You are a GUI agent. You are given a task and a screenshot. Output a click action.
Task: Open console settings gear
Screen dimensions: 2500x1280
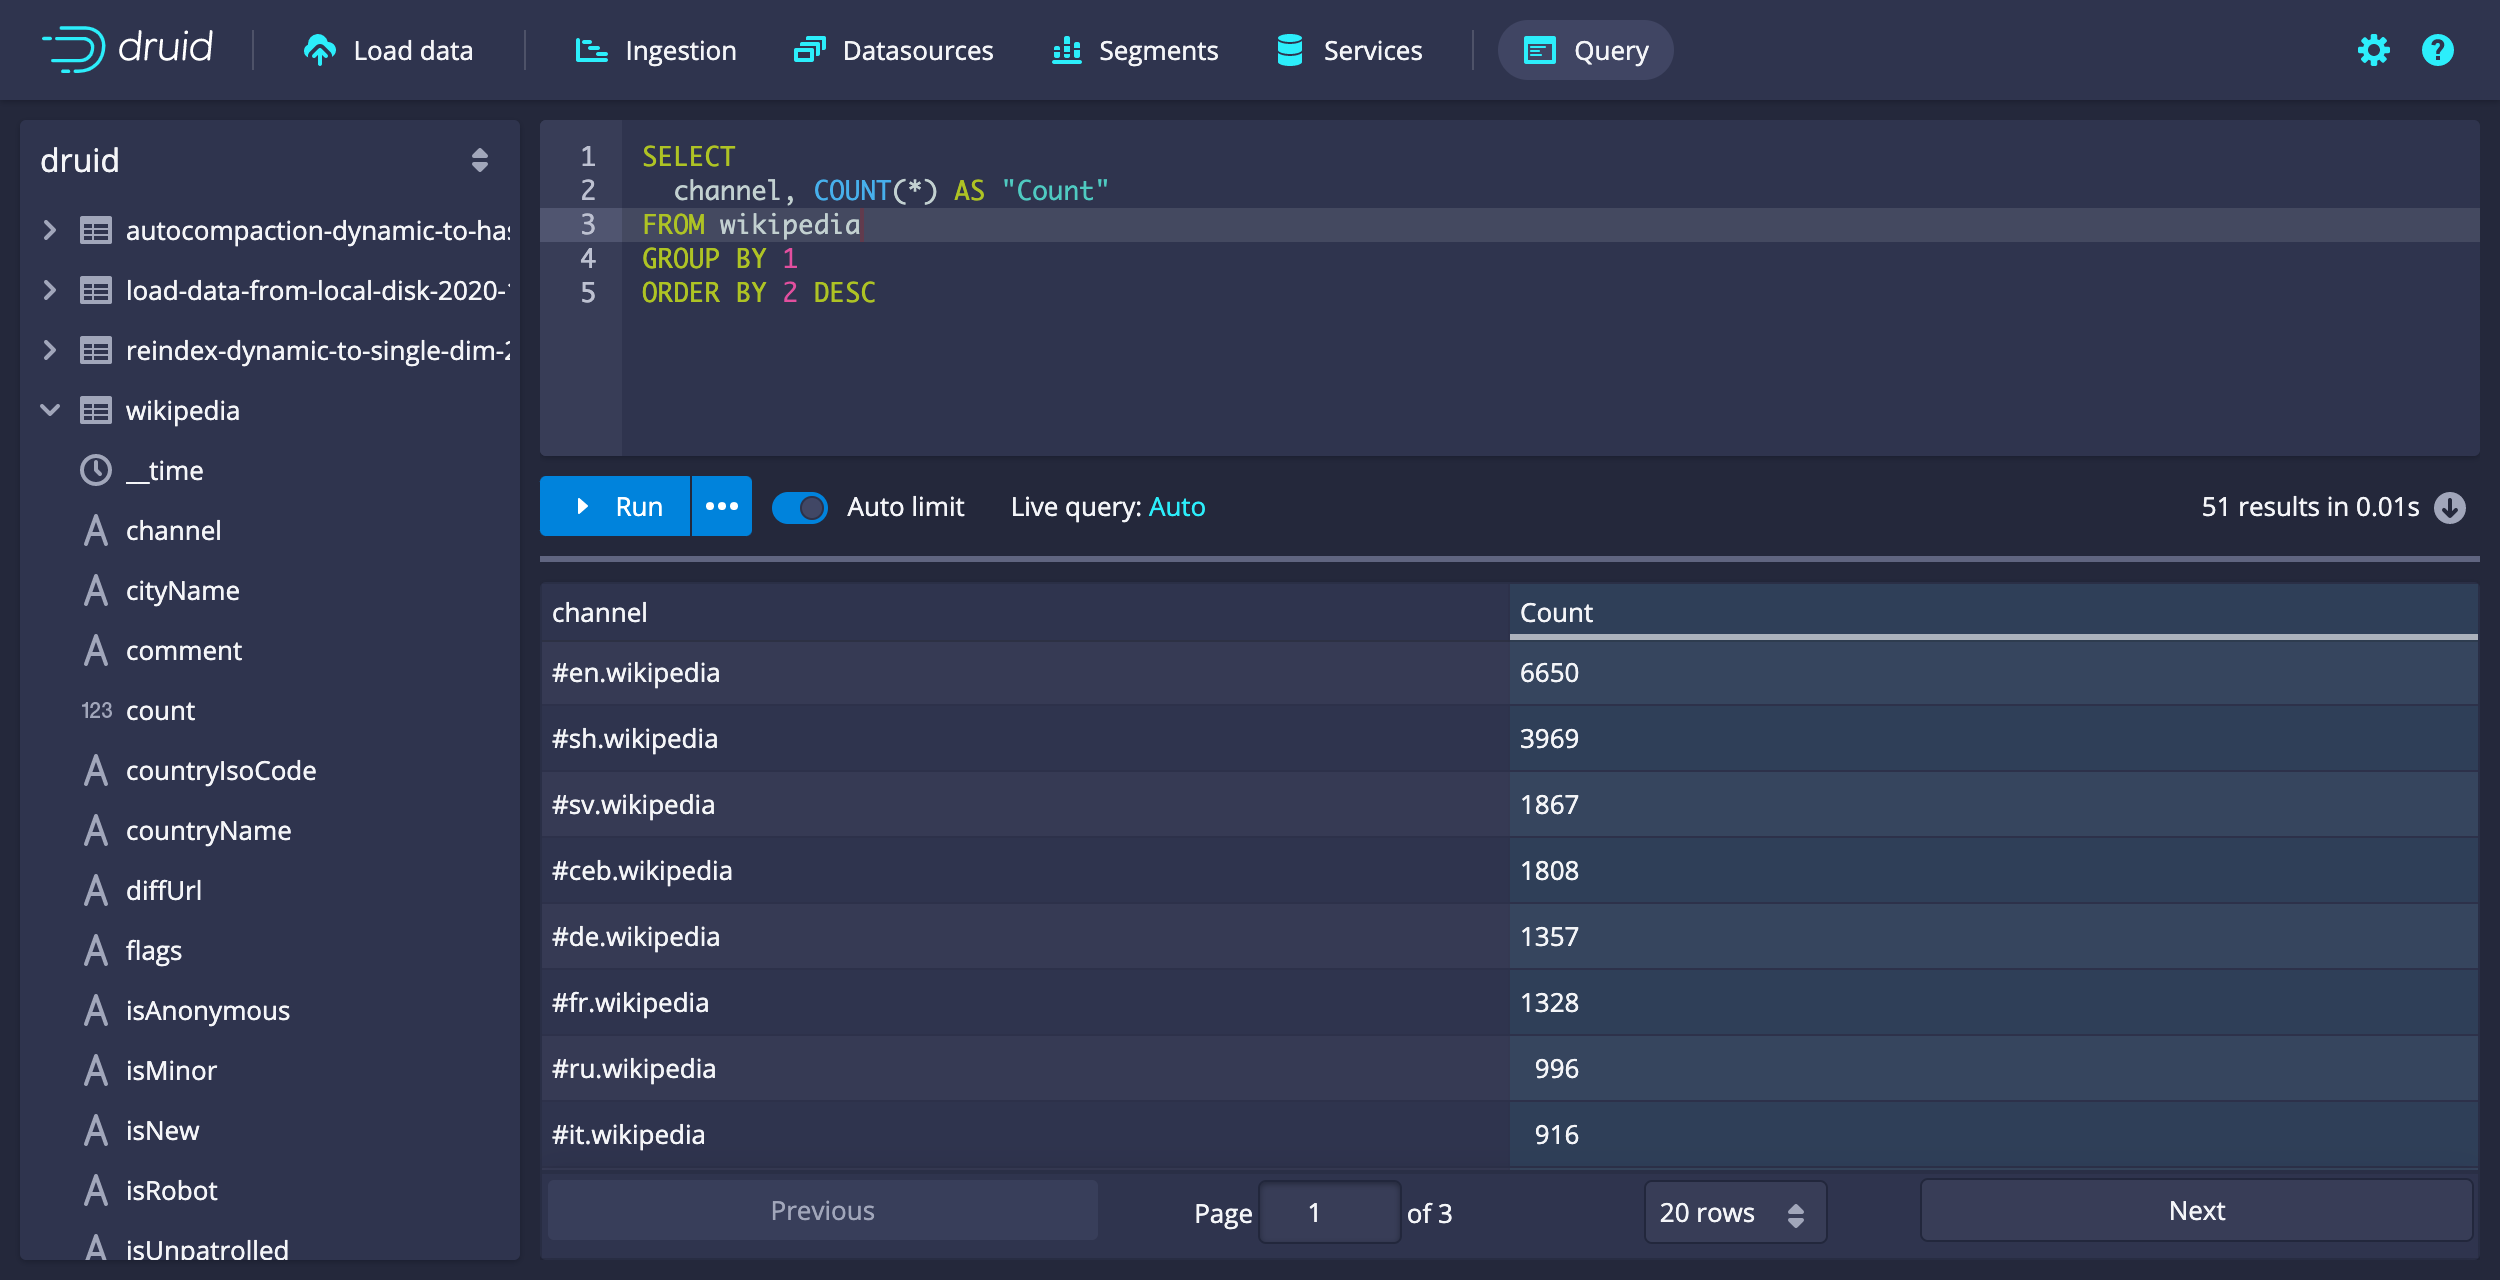pyautogui.click(x=2373, y=50)
